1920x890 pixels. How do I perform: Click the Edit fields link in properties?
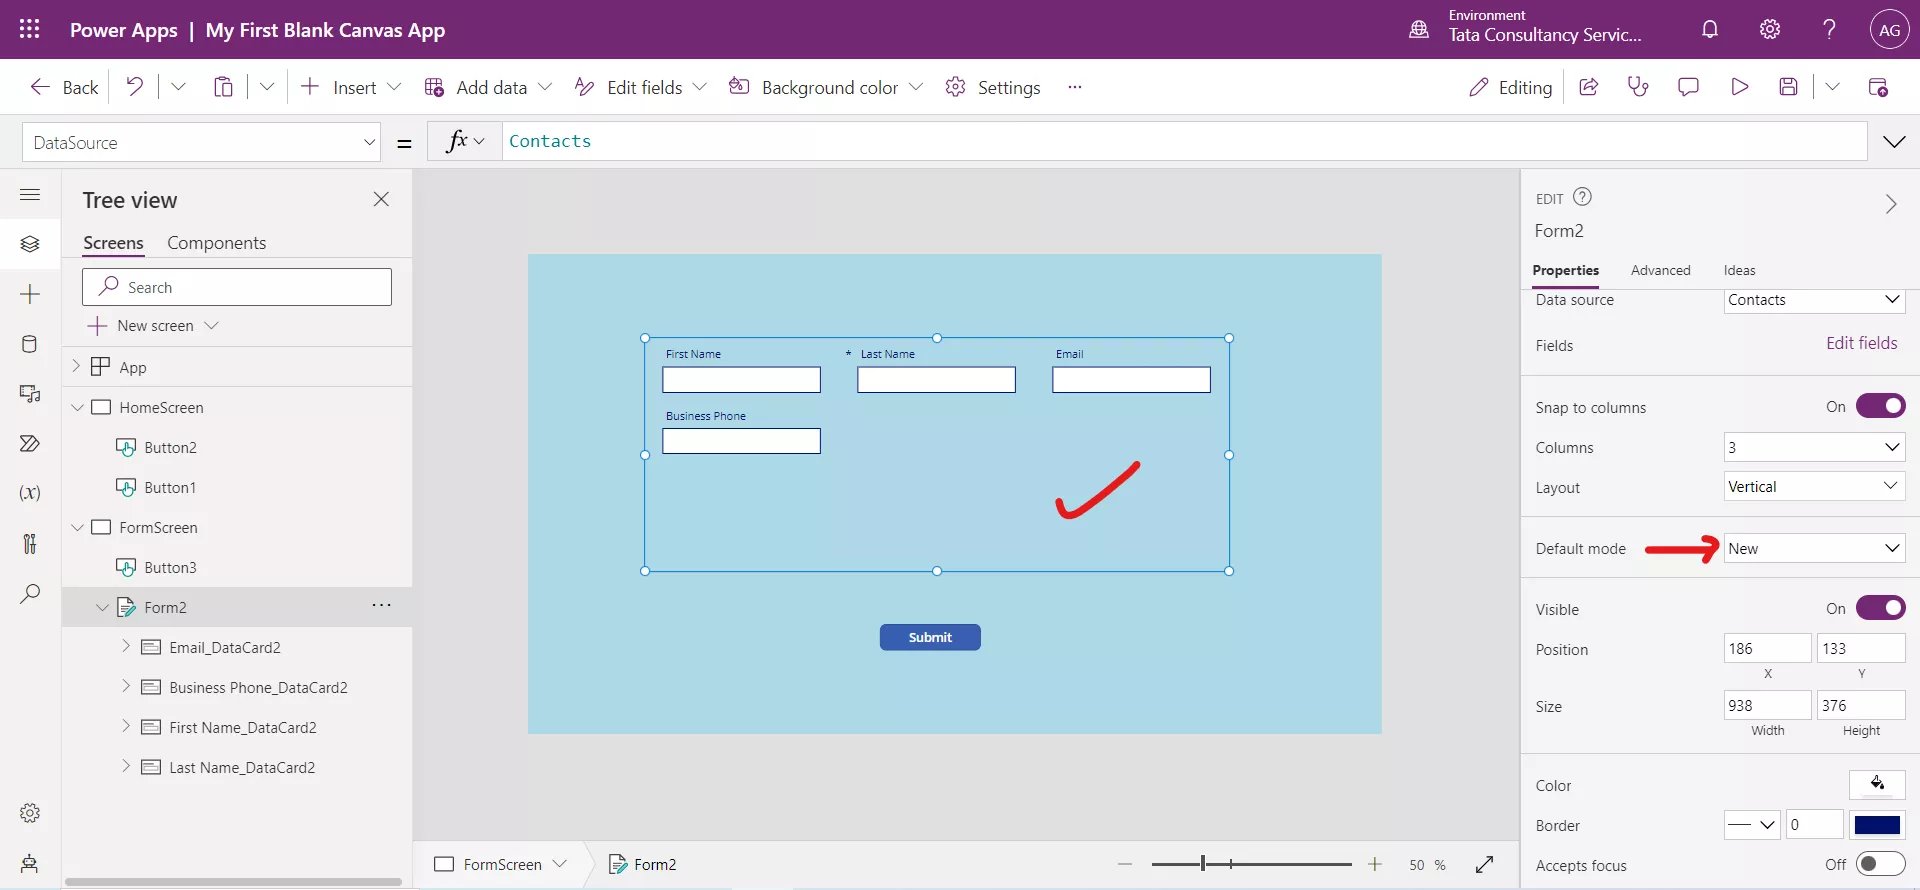pyautogui.click(x=1861, y=343)
